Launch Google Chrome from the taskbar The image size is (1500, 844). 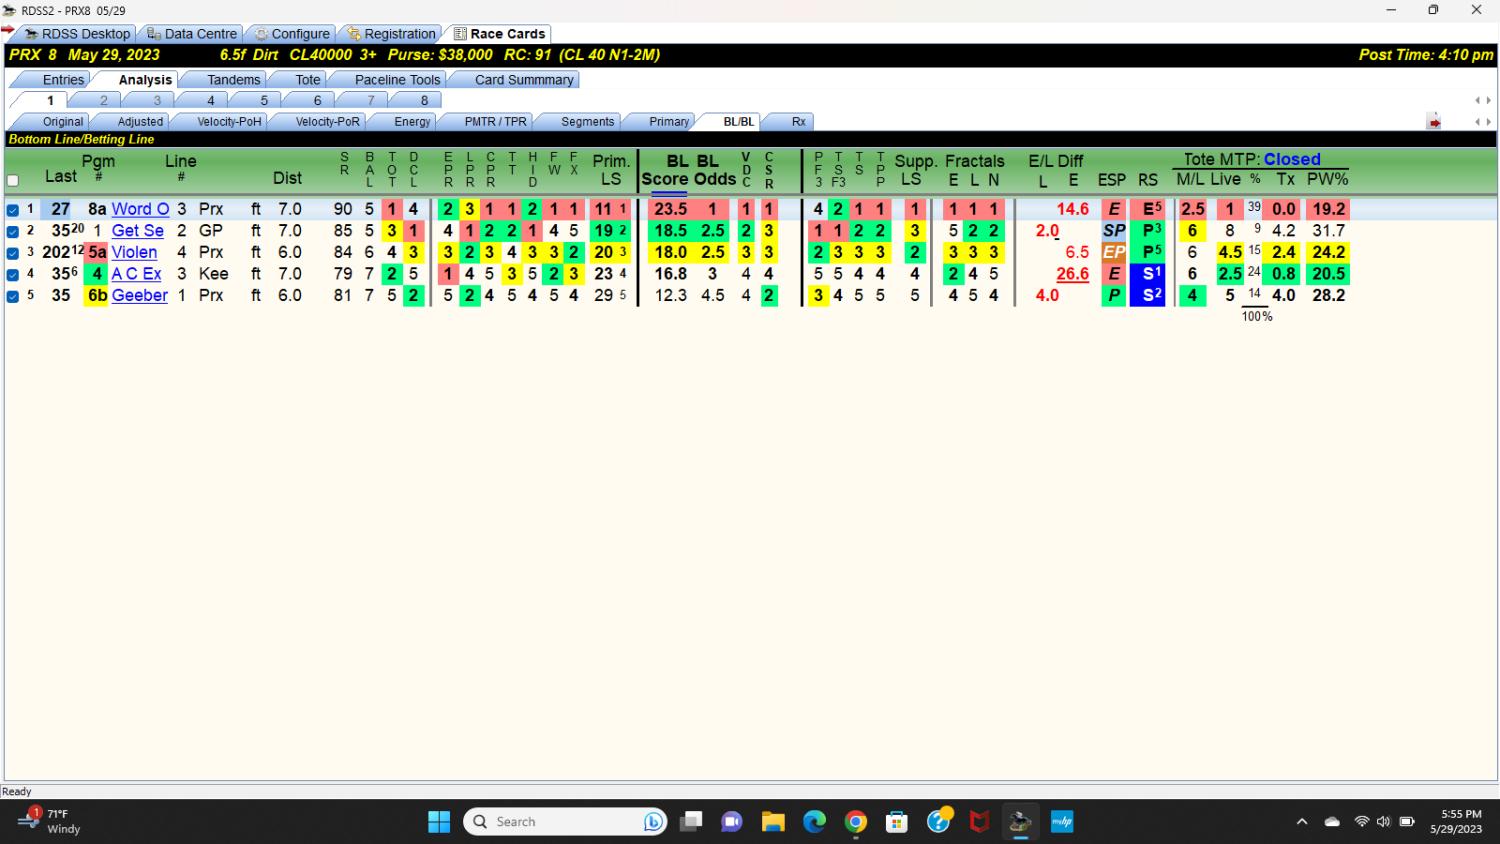(856, 822)
